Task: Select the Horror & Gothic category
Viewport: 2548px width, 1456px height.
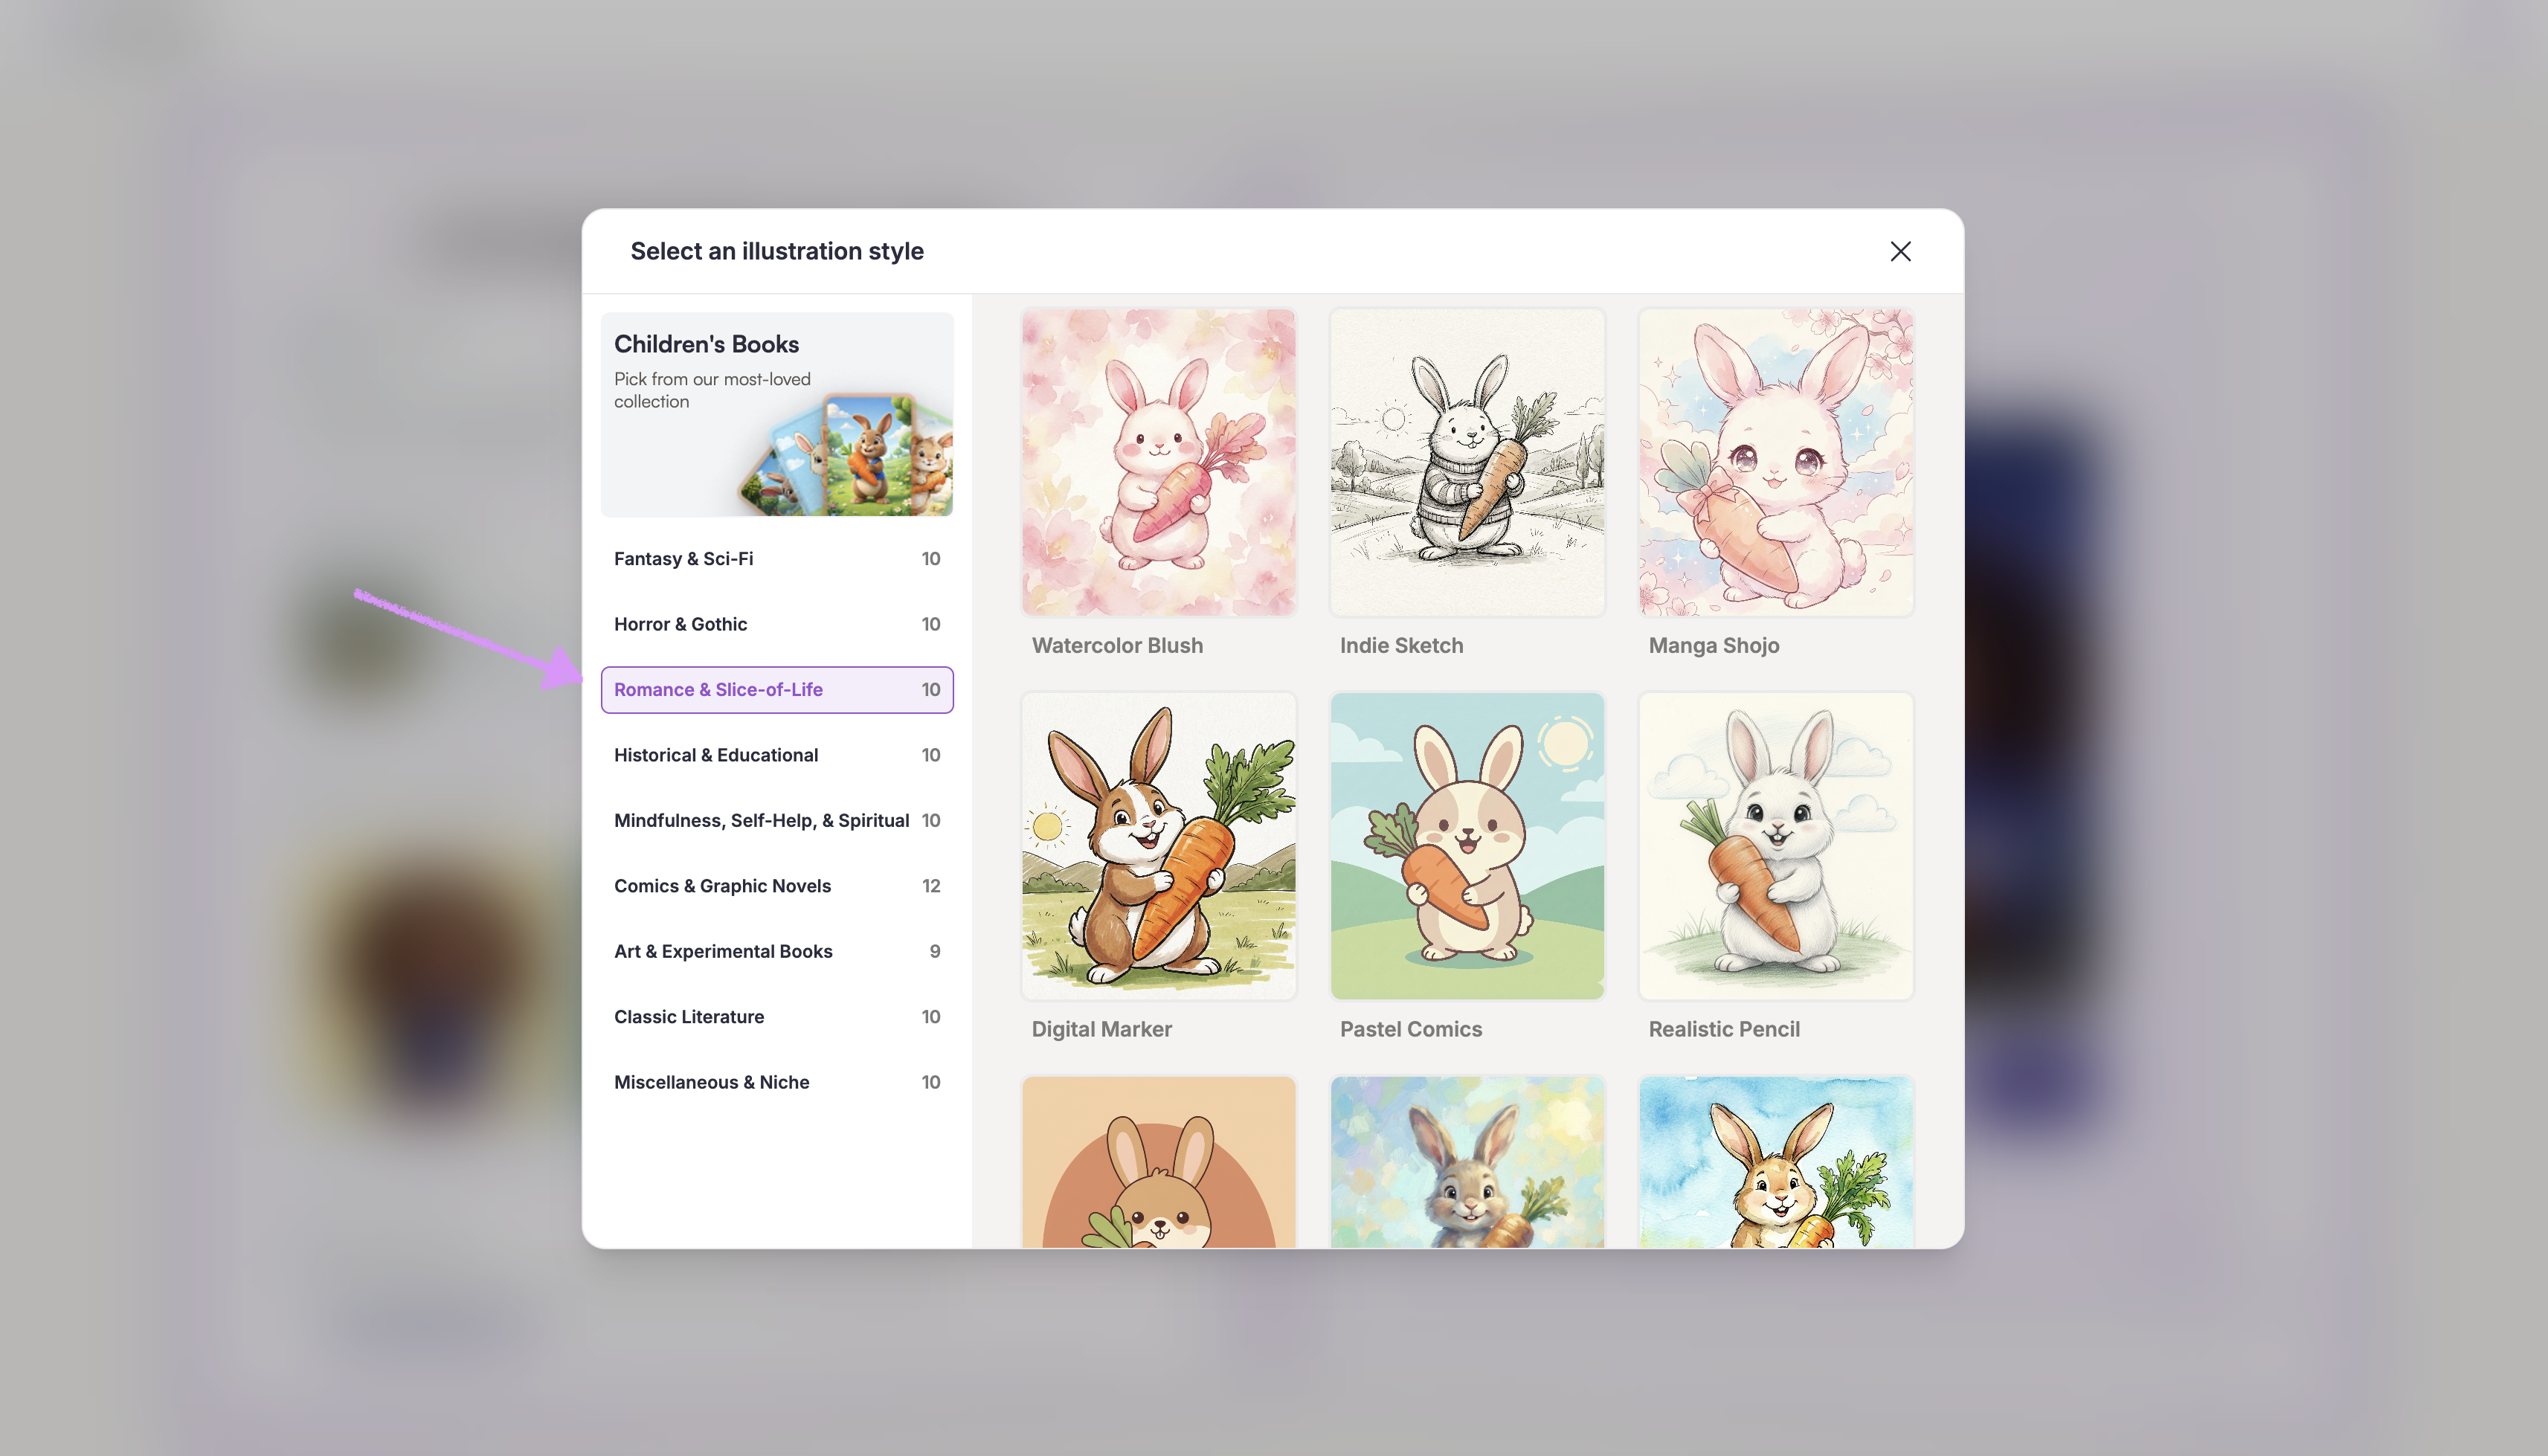Action: [x=776, y=624]
